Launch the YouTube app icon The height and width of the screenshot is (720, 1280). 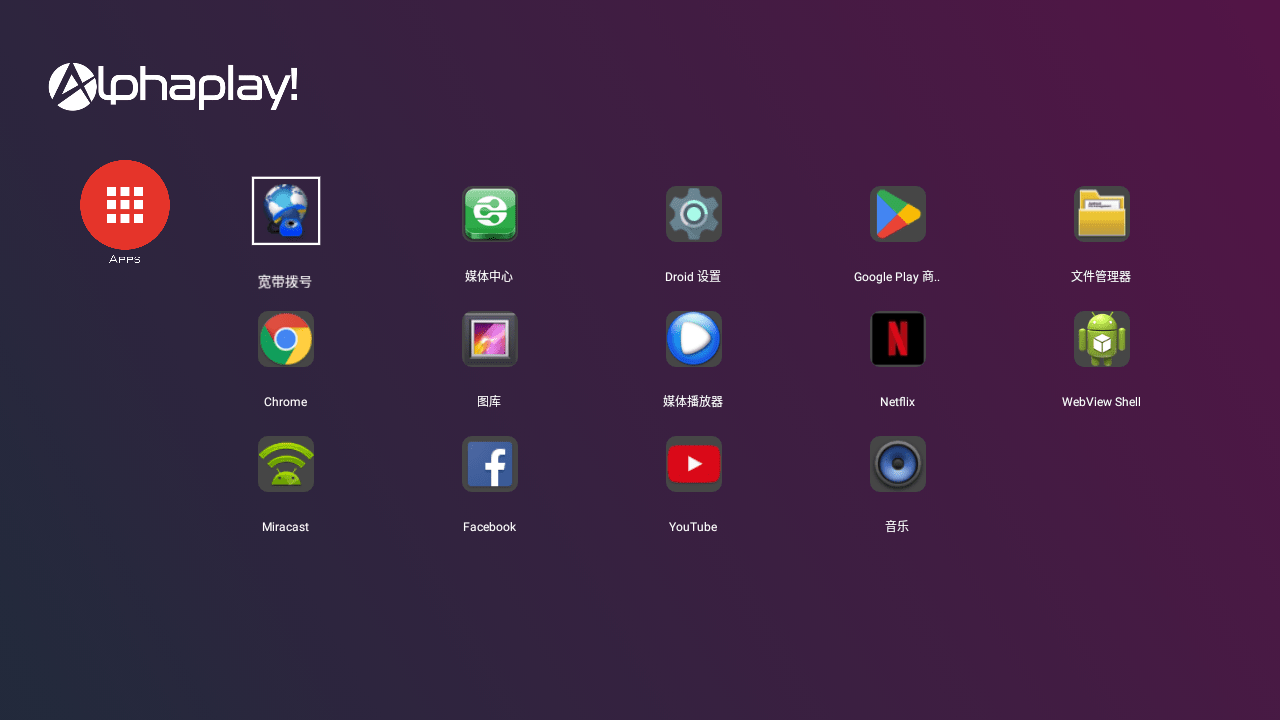tap(694, 464)
